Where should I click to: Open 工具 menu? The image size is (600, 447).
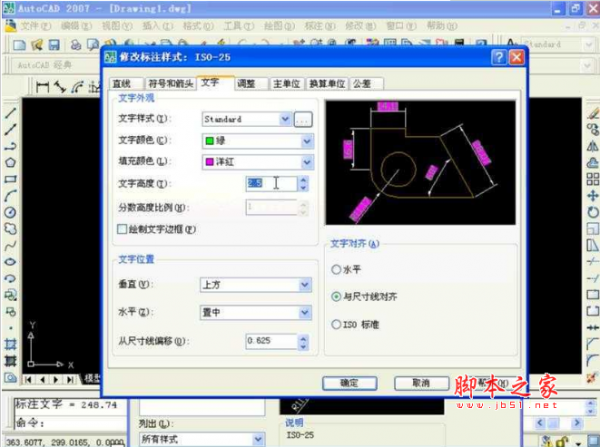tap(238, 26)
